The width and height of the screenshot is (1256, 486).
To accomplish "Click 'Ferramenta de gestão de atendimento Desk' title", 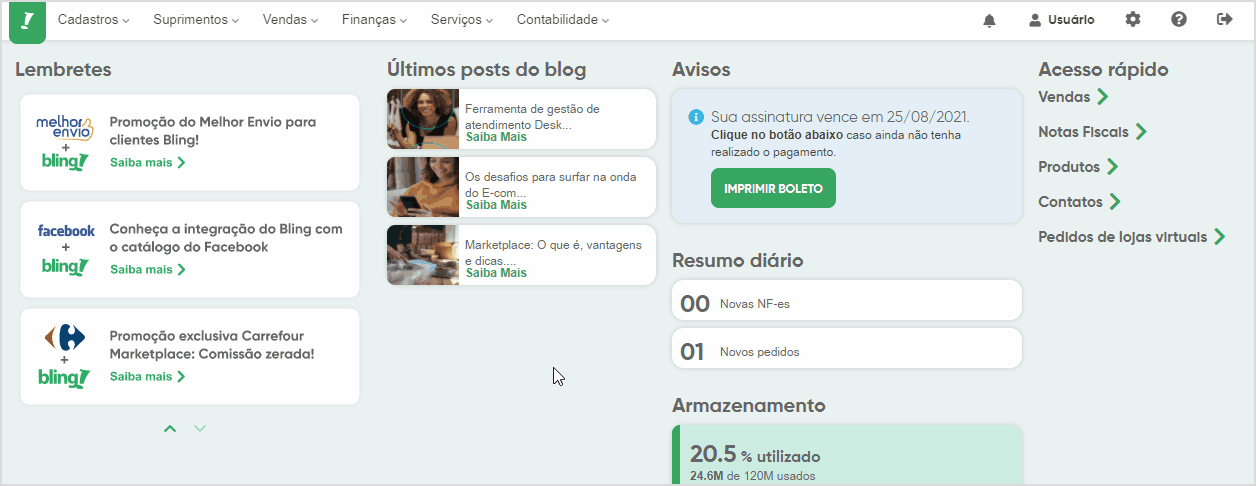I will (x=532, y=117).
